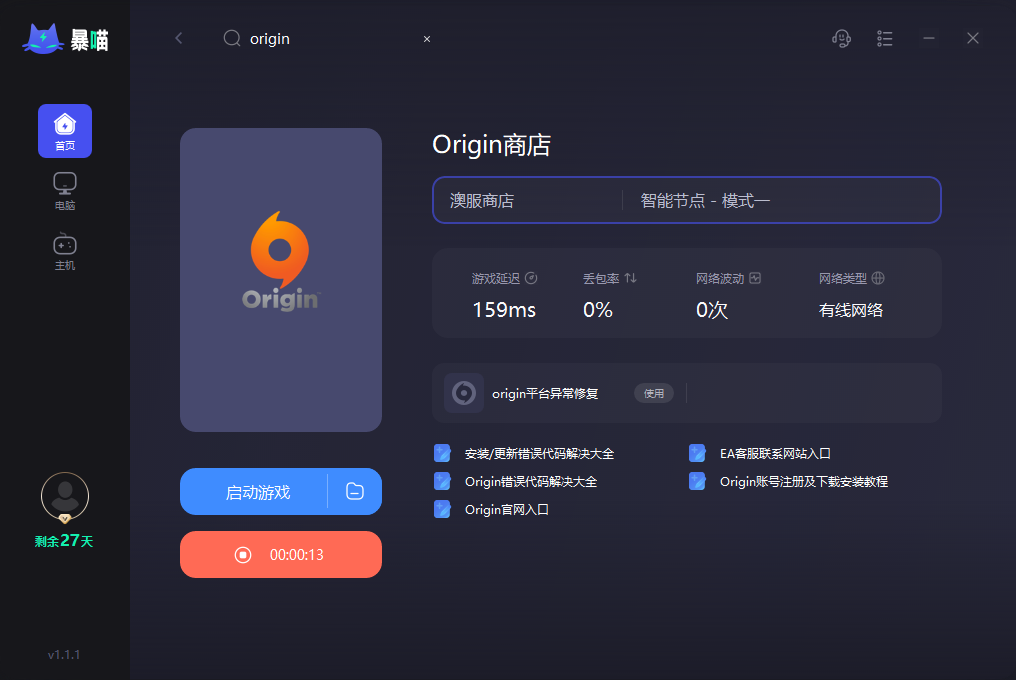Open game folder icon beside 启动游戏
The width and height of the screenshot is (1016, 680).
pos(355,491)
